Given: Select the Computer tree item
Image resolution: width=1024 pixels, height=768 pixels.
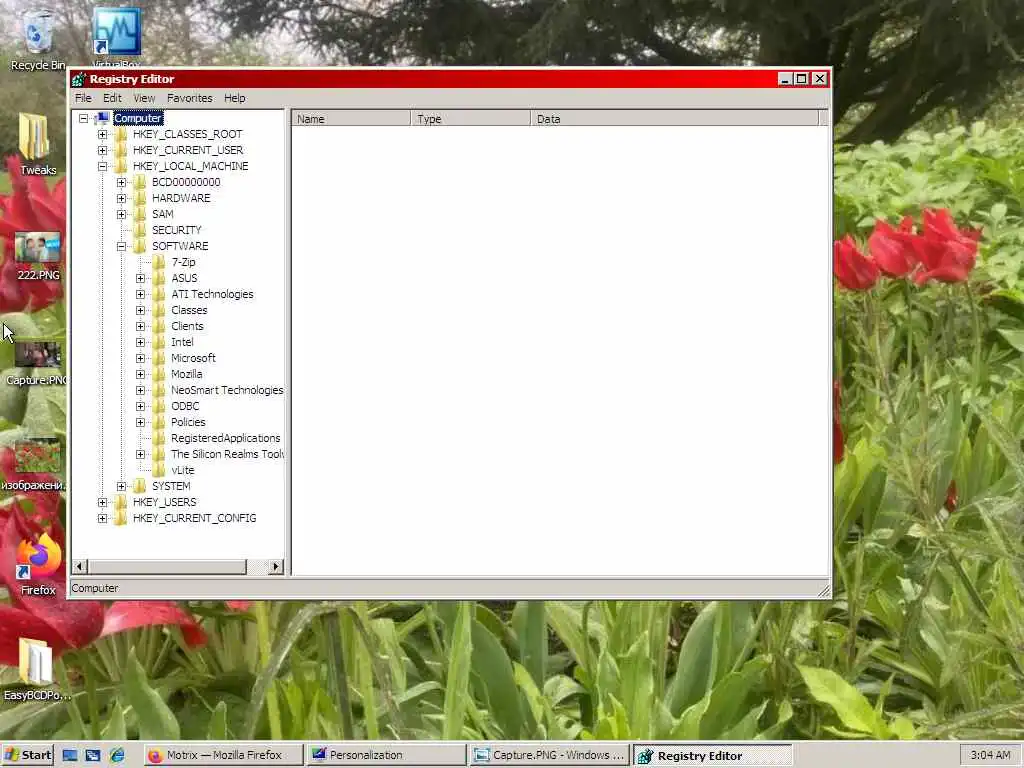Looking at the screenshot, I should (x=138, y=118).
